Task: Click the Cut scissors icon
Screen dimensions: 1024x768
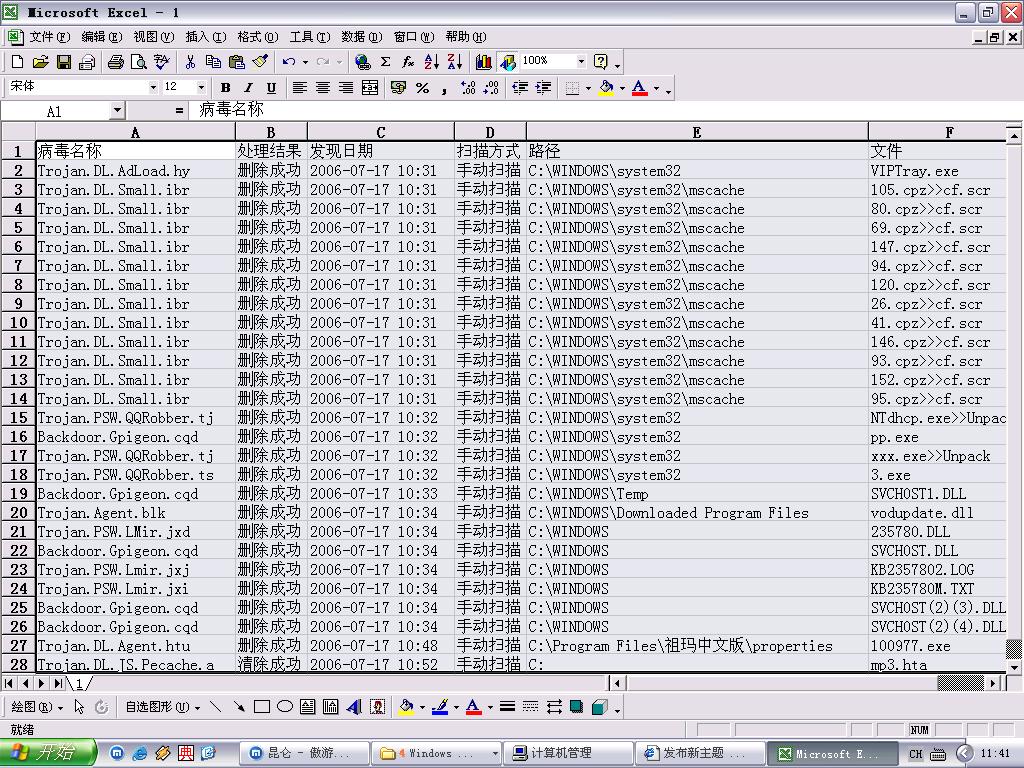Action: point(189,62)
